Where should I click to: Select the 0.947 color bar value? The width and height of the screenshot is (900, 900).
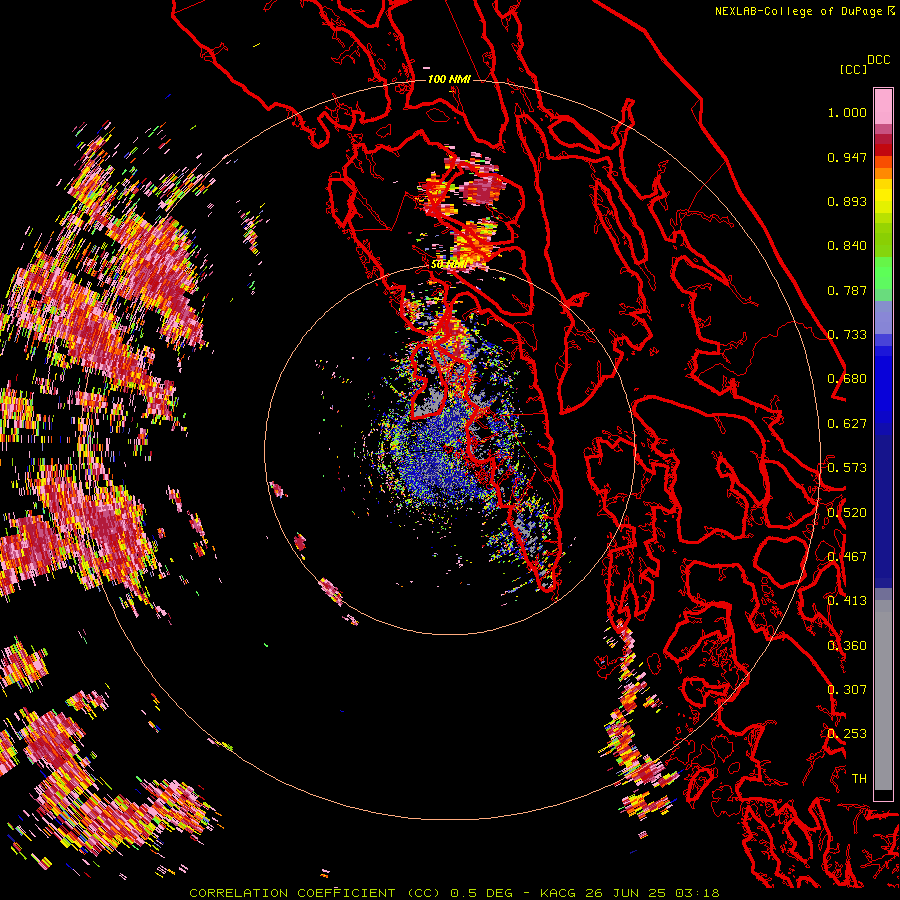point(847,157)
